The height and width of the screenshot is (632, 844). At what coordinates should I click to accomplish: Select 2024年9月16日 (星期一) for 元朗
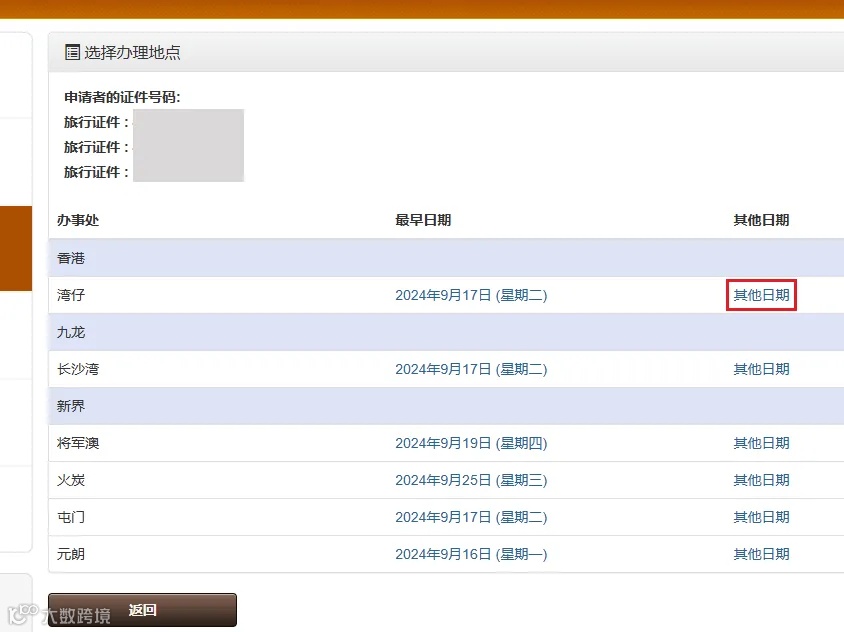coord(471,554)
